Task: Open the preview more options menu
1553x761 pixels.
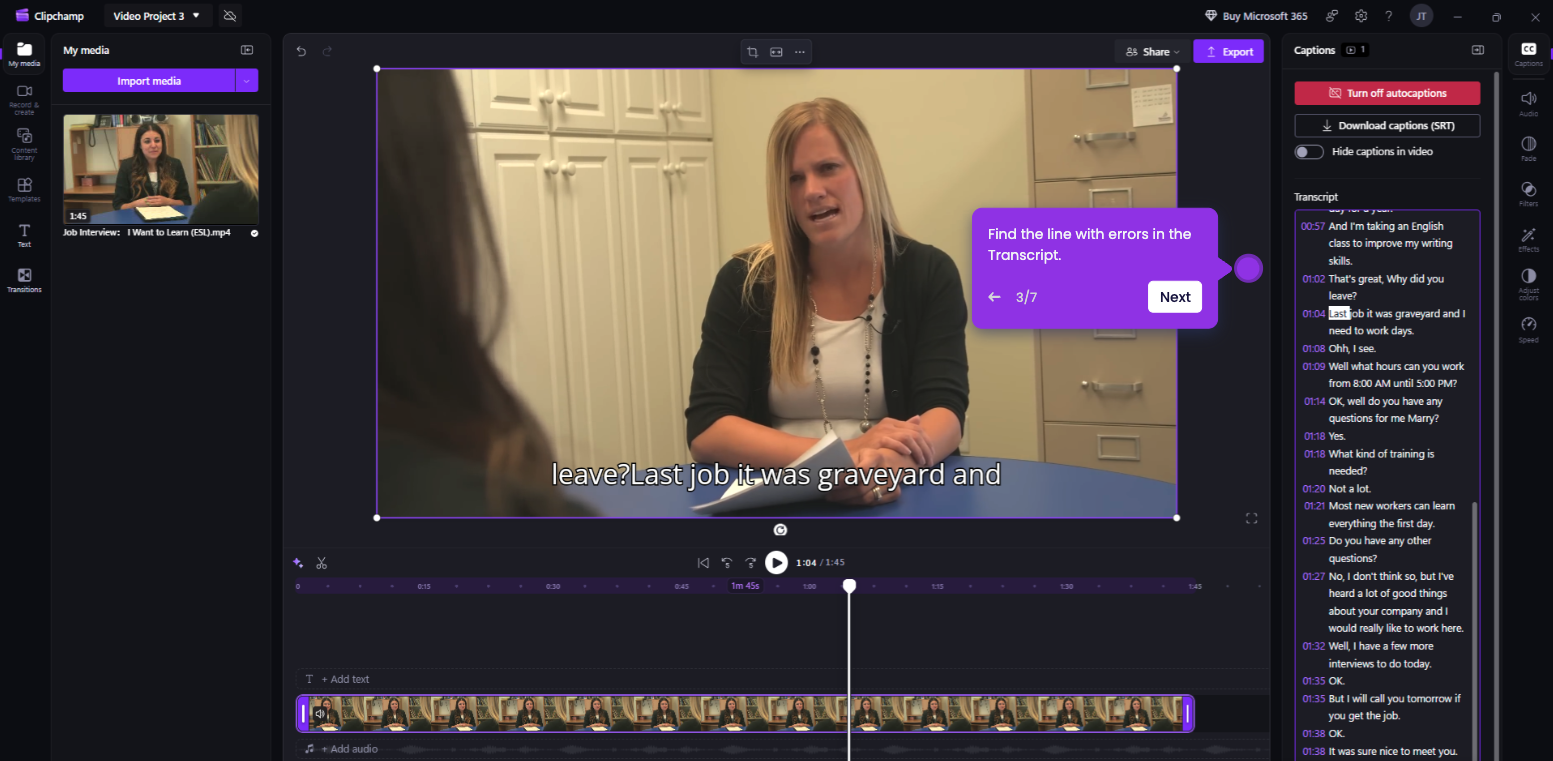Action: click(800, 52)
